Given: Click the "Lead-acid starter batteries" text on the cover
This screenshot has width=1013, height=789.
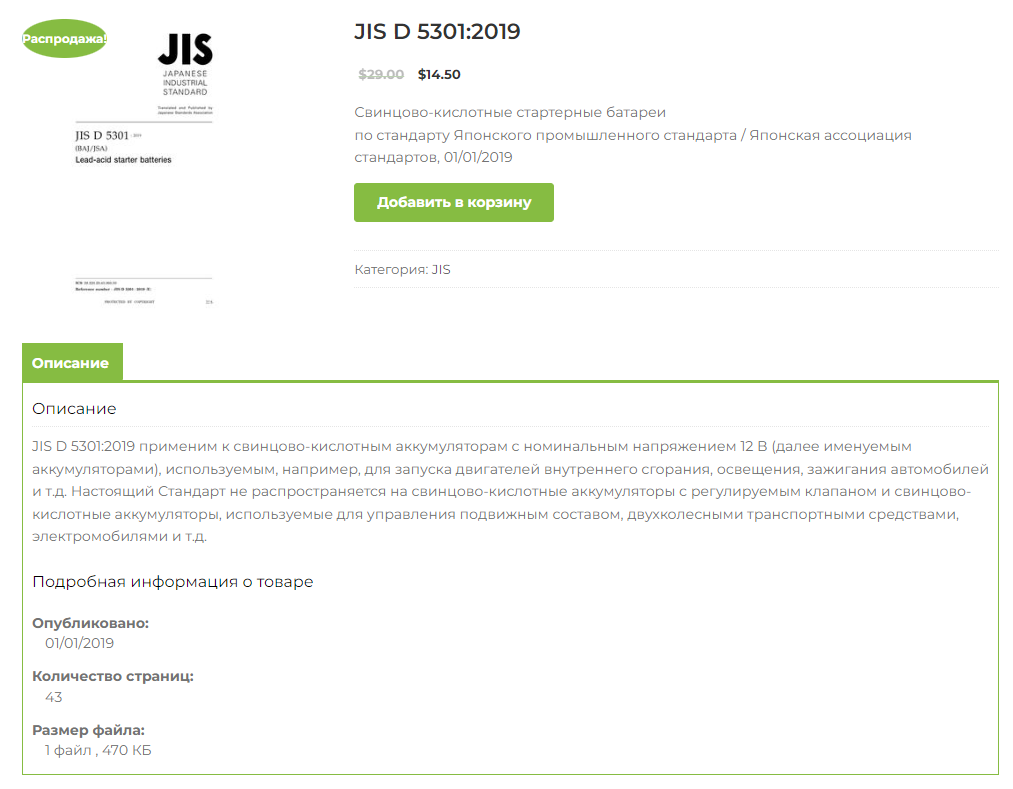Looking at the screenshot, I should click(x=123, y=160).
